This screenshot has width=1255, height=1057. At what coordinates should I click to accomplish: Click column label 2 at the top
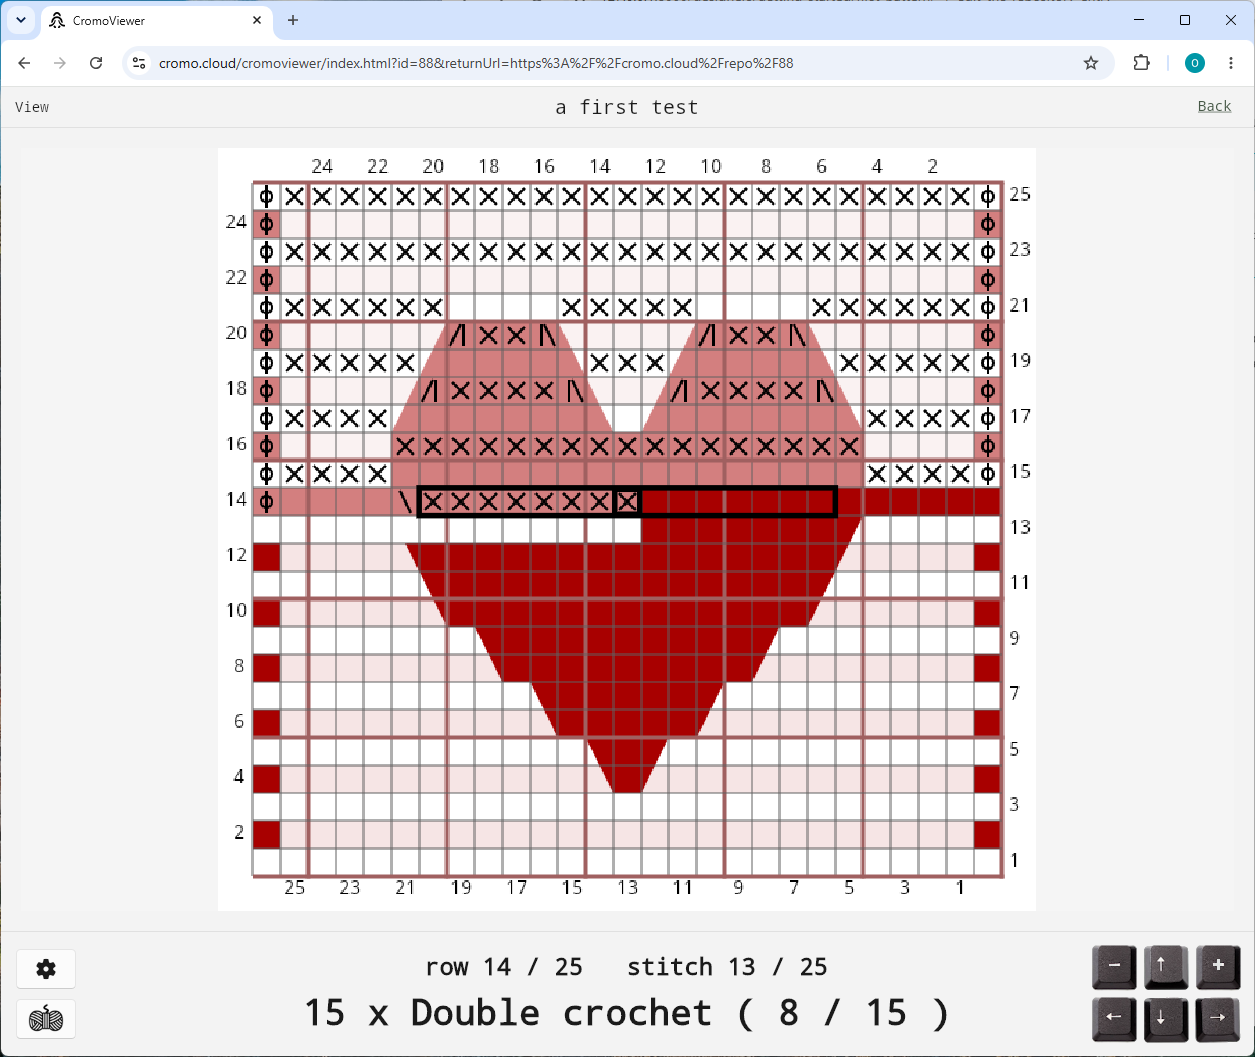tap(932, 166)
